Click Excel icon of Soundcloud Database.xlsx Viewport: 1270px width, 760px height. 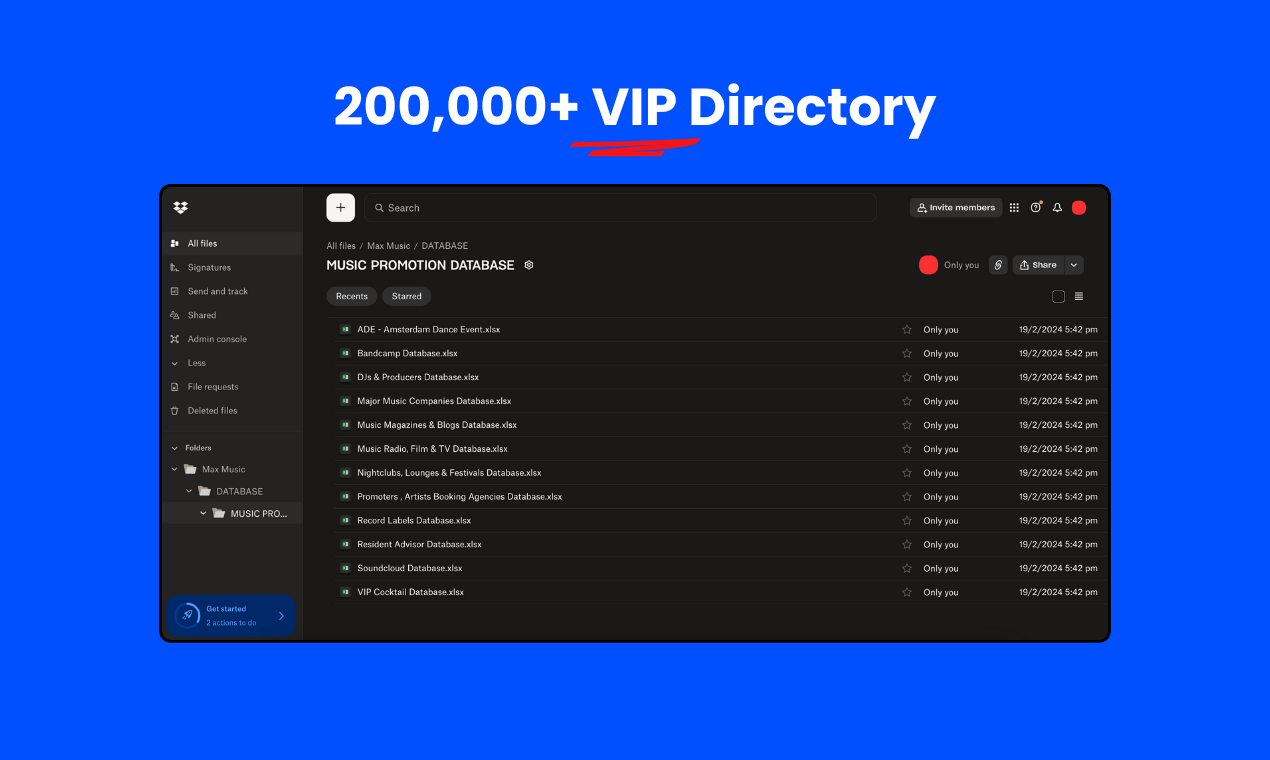(345, 568)
